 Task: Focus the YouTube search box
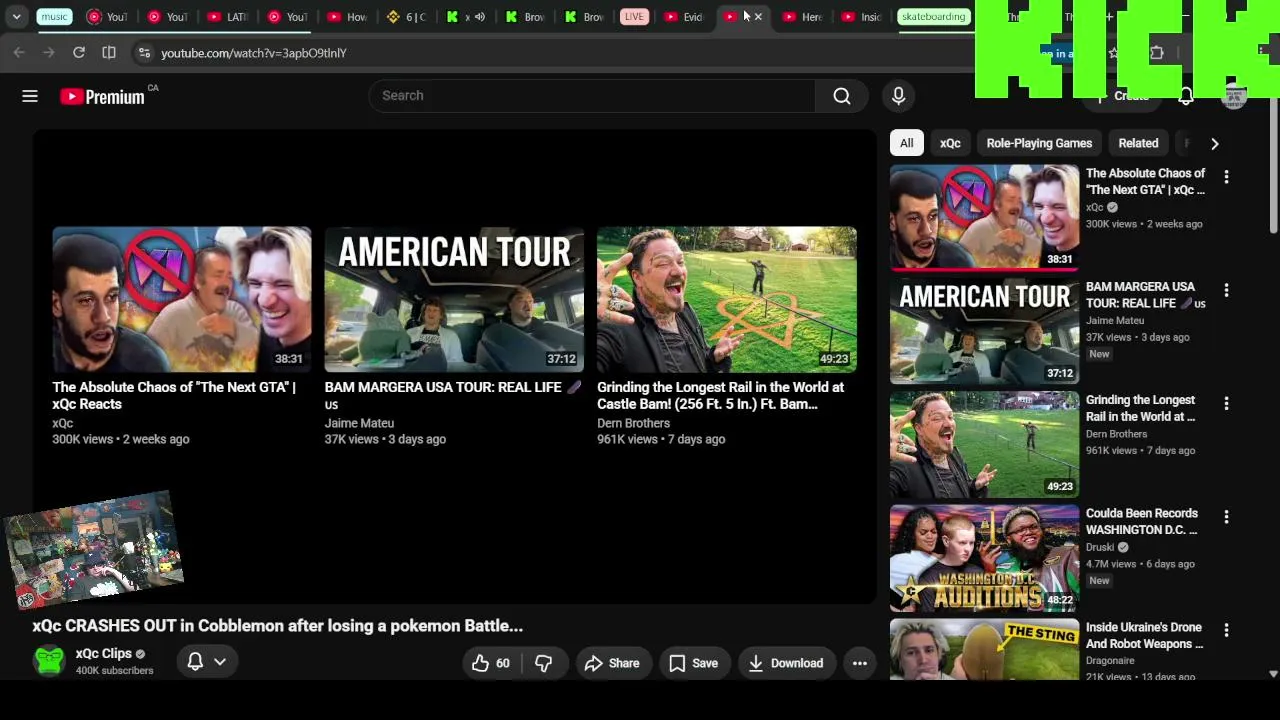click(x=592, y=96)
